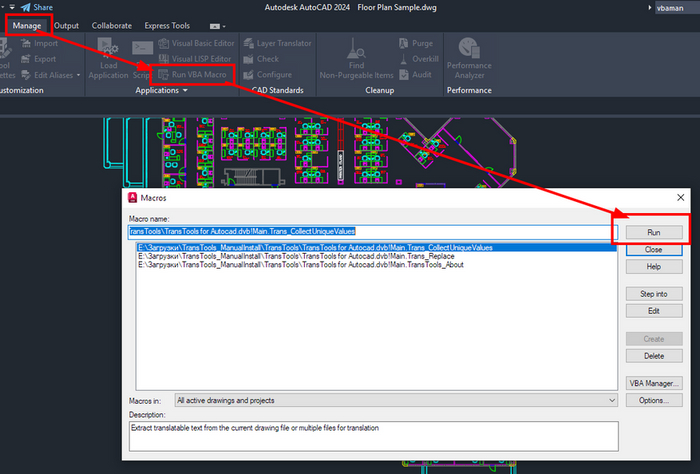Click the Share icon in title bar
Screen dimensions: 700x474
[x=25, y=7]
